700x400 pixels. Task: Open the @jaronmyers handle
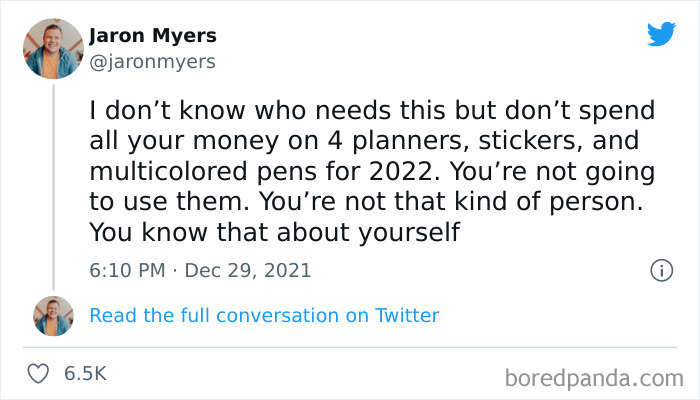click(152, 62)
